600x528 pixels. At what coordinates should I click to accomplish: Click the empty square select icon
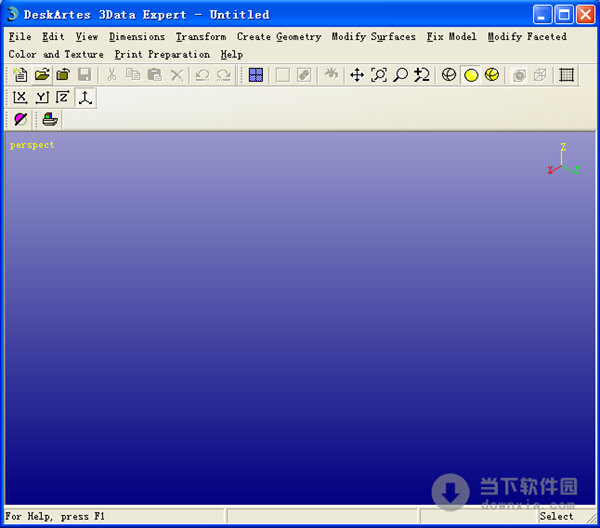tap(282, 75)
